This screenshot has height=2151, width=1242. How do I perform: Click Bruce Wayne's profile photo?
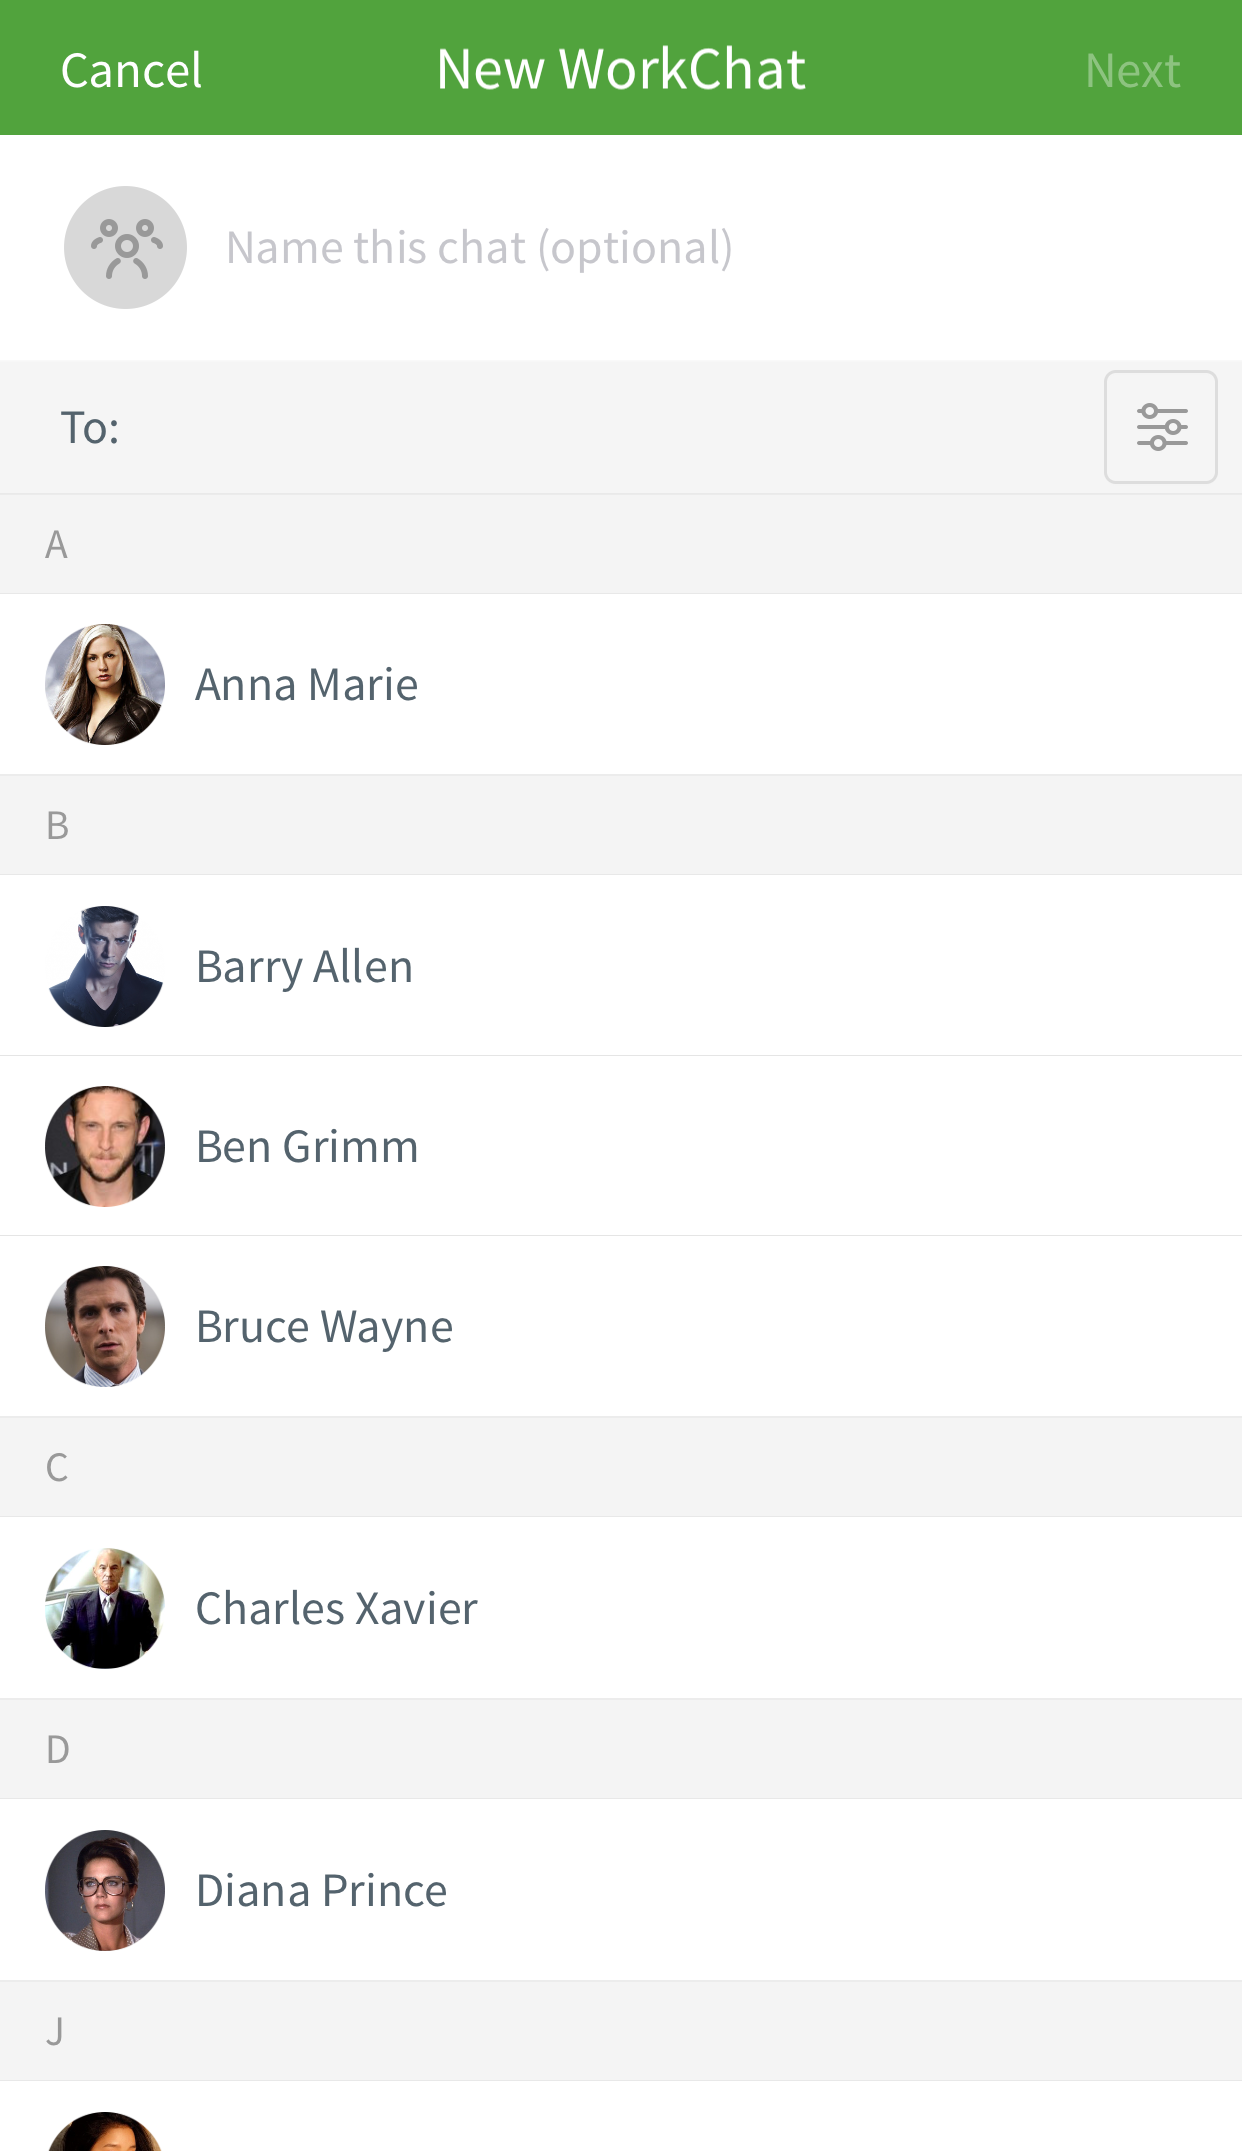[x=103, y=1326]
